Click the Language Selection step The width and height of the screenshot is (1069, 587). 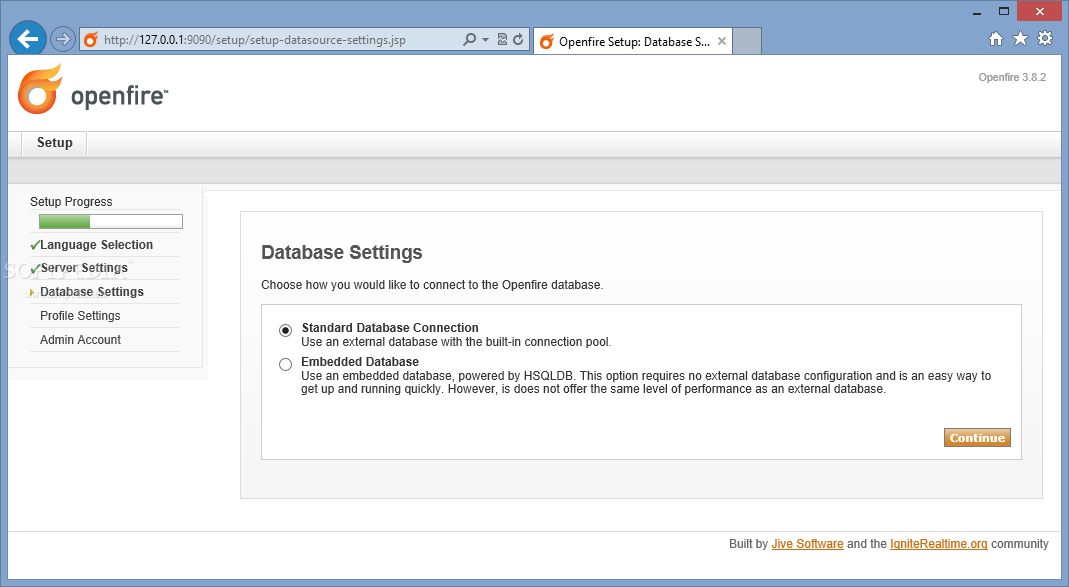click(96, 245)
